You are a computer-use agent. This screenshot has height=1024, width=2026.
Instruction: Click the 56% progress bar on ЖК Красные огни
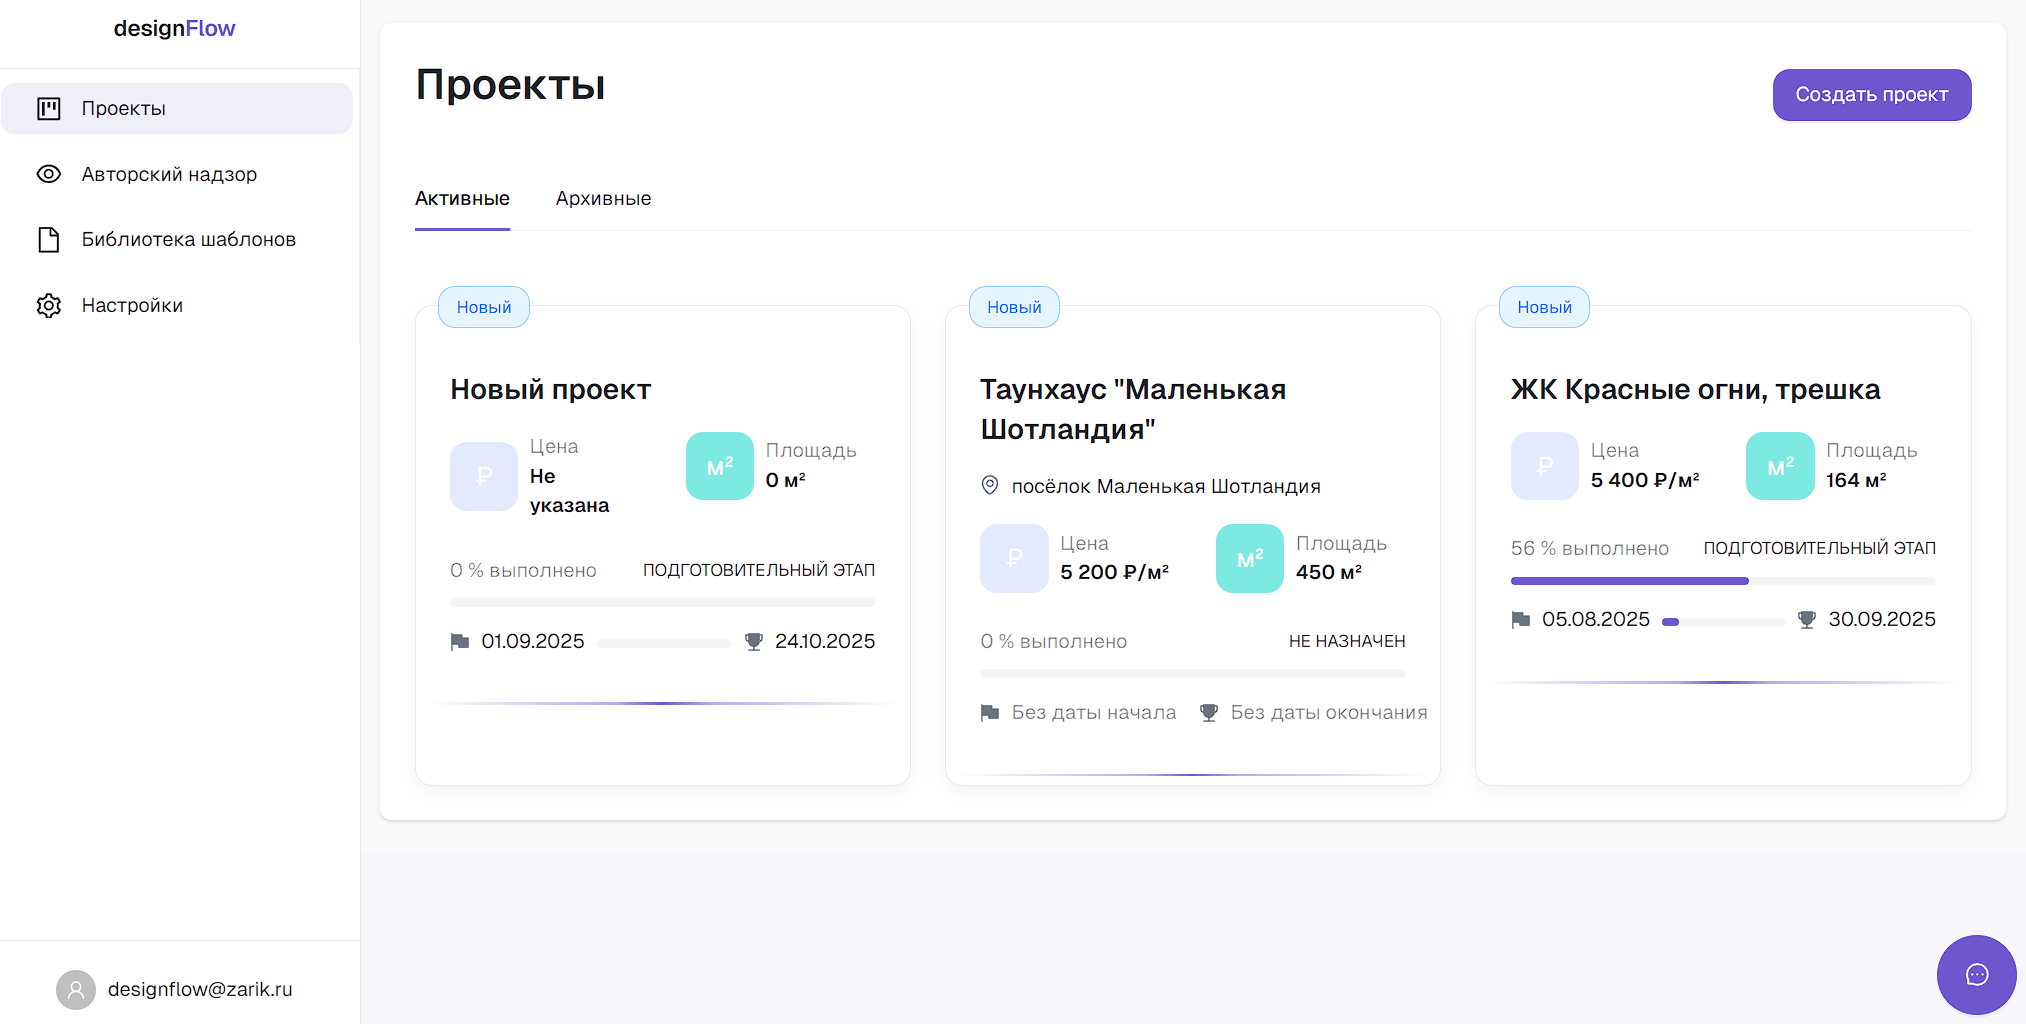click(1722, 581)
